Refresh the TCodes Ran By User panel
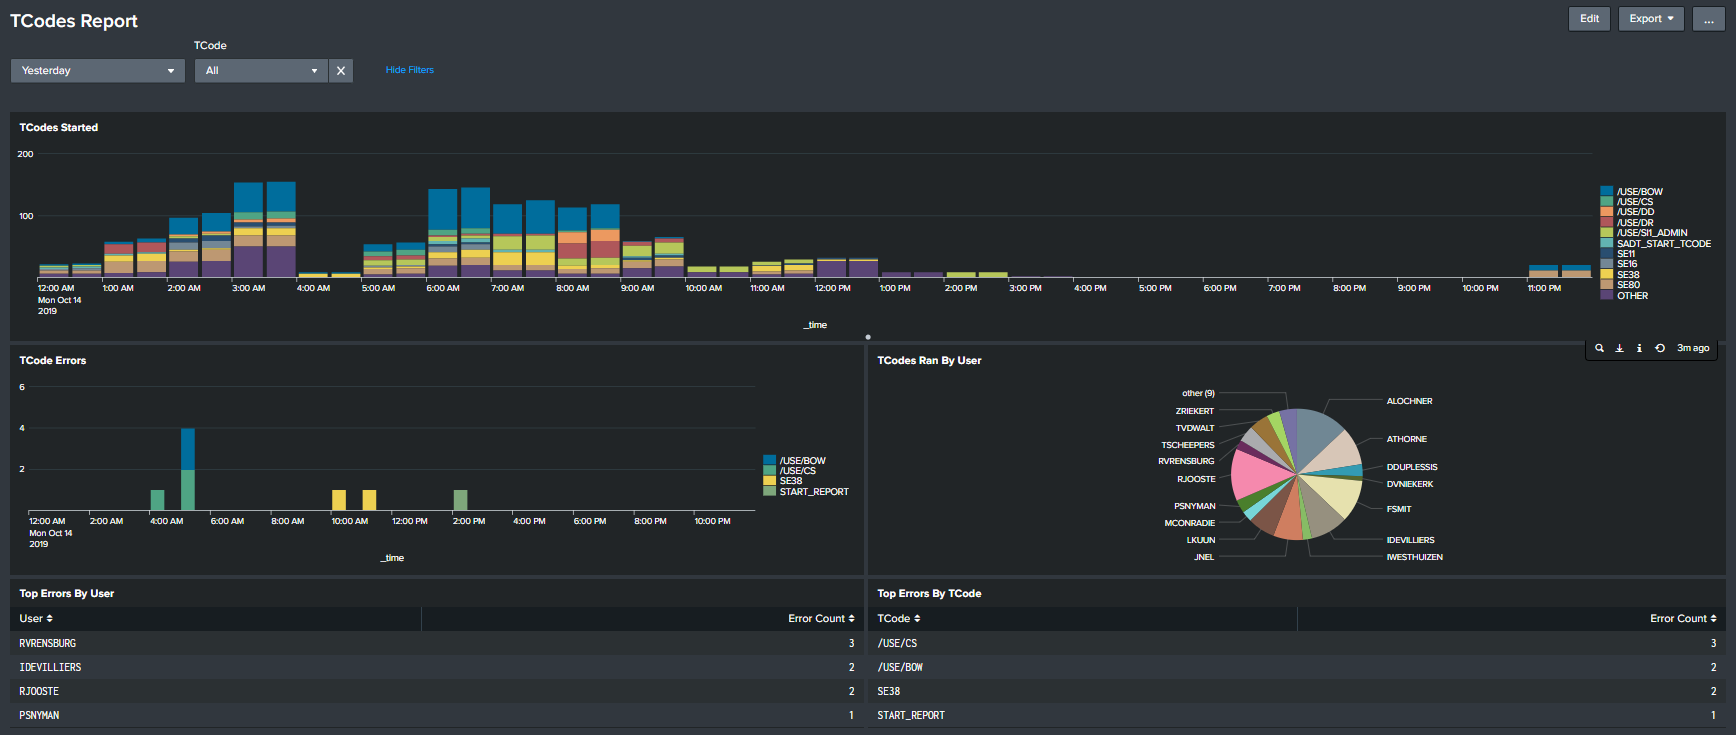 pos(1660,348)
